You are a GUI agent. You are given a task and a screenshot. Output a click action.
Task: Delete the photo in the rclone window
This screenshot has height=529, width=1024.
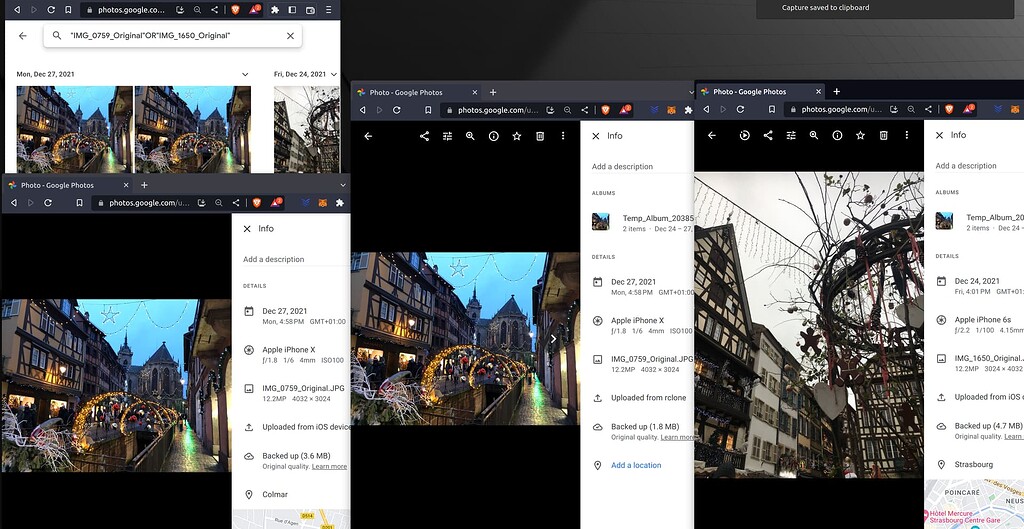pyautogui.click(x=540, y=136)
